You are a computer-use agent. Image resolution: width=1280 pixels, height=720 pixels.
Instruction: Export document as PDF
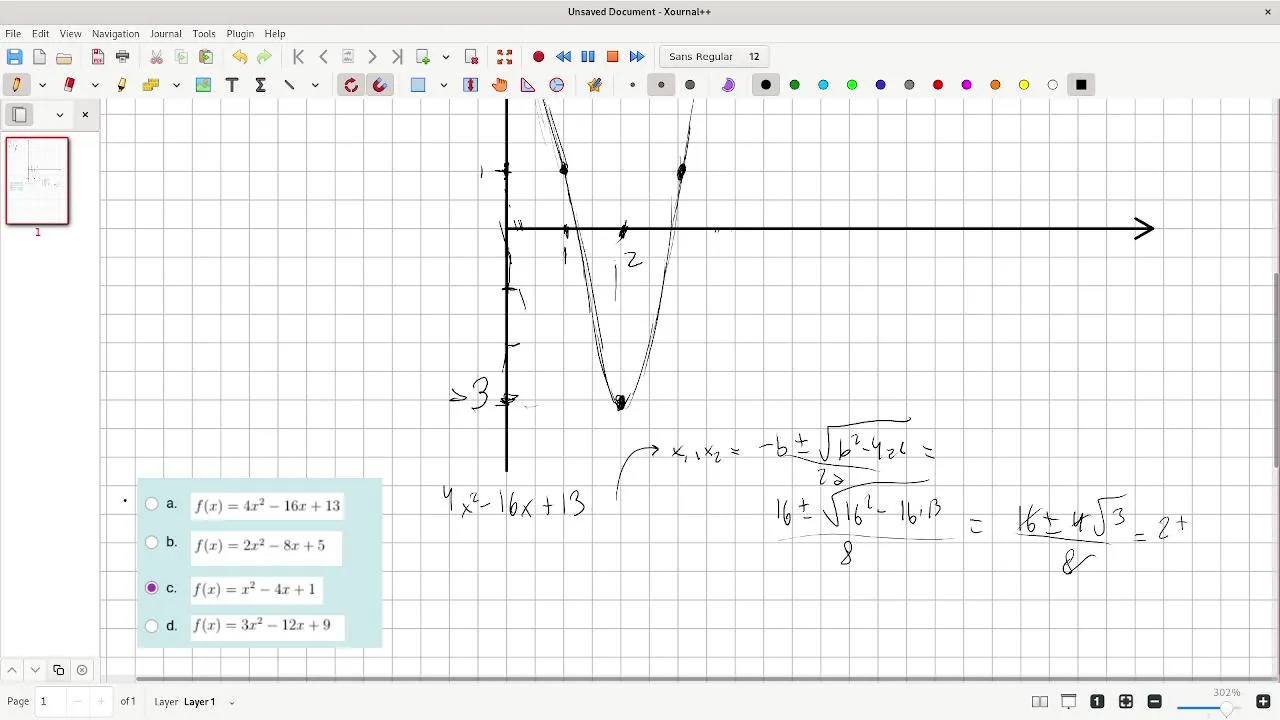pyautogui.click(x=98, y=57)
